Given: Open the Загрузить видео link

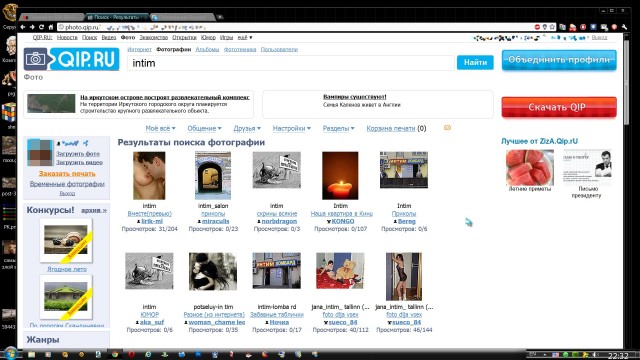Looking at the screenshot, I should pos(79,162).
